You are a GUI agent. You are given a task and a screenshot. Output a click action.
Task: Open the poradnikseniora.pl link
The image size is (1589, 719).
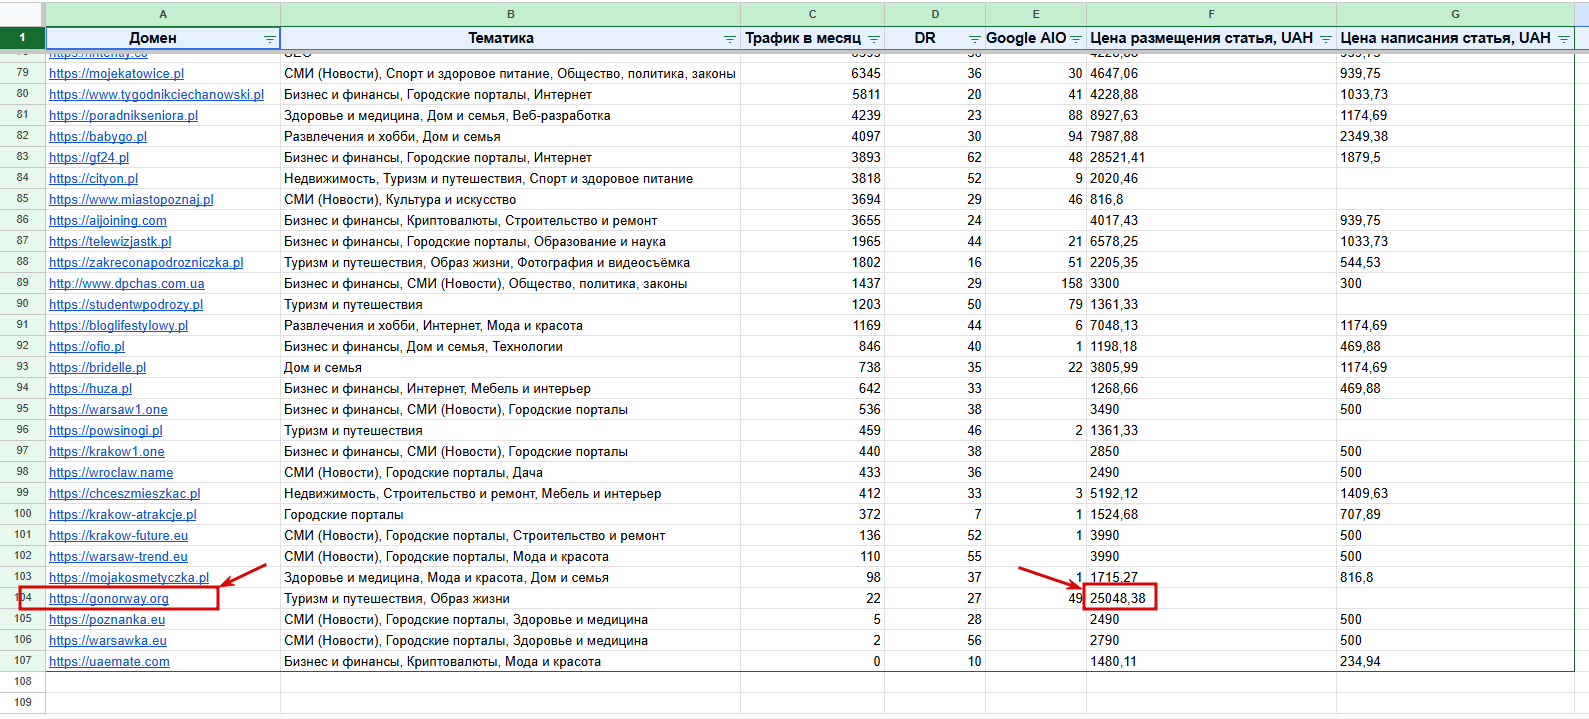click(123, 115)
